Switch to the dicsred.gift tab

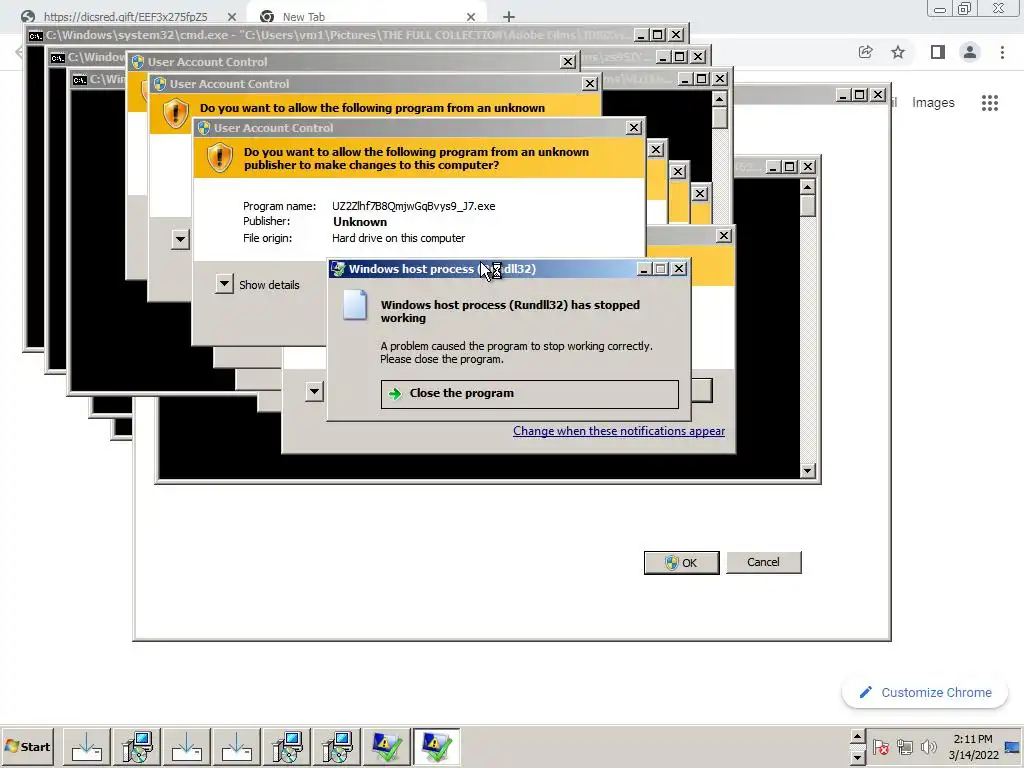tap(125, 17)
